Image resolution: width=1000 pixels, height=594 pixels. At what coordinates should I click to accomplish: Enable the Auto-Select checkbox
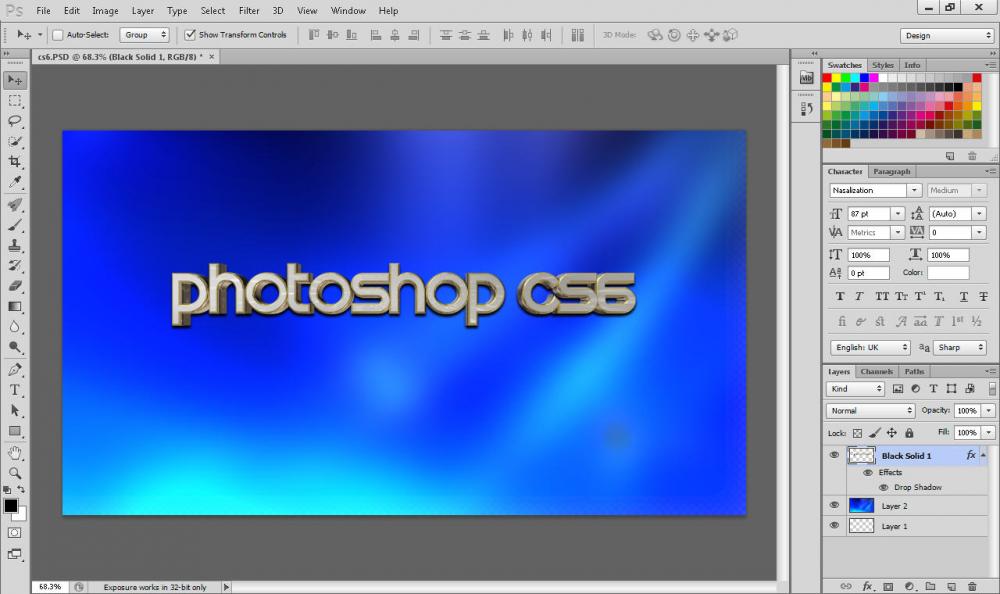(58, 35)
